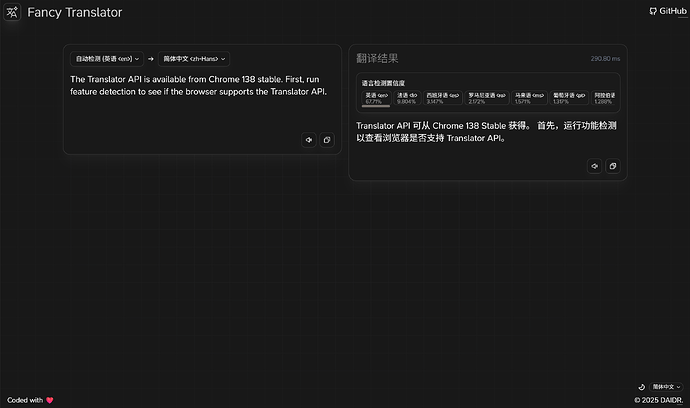
Task: Click the 290.80 ms translation time
Action: [605, 59]
